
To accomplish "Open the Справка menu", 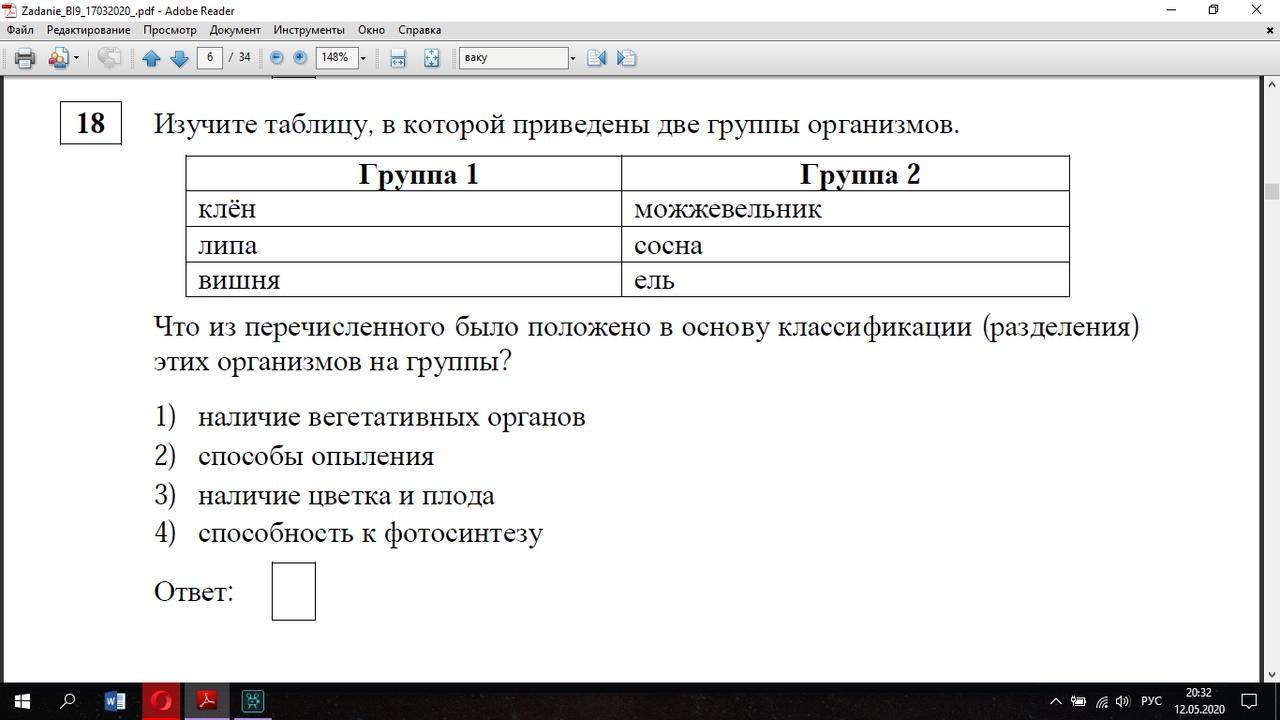I will [419, 30].
